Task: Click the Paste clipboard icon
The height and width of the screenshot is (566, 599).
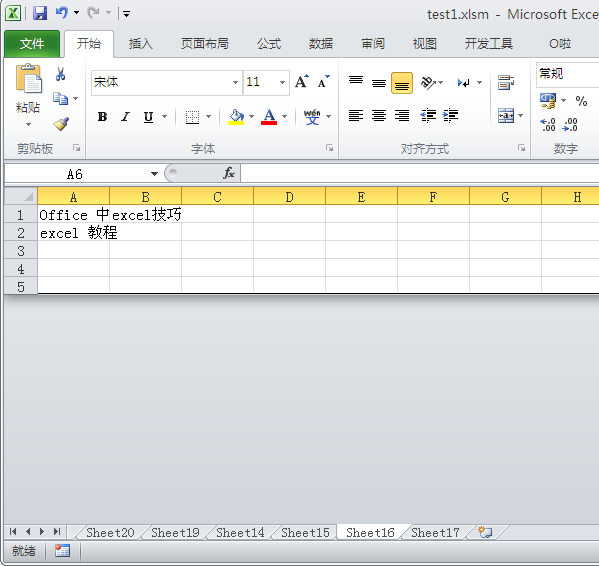Action: pos(28,78)
